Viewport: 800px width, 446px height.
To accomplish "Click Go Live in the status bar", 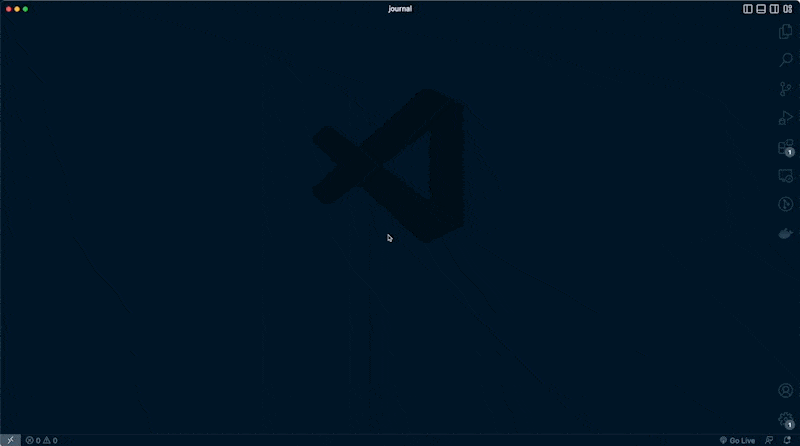I will [x=737, y=440].
